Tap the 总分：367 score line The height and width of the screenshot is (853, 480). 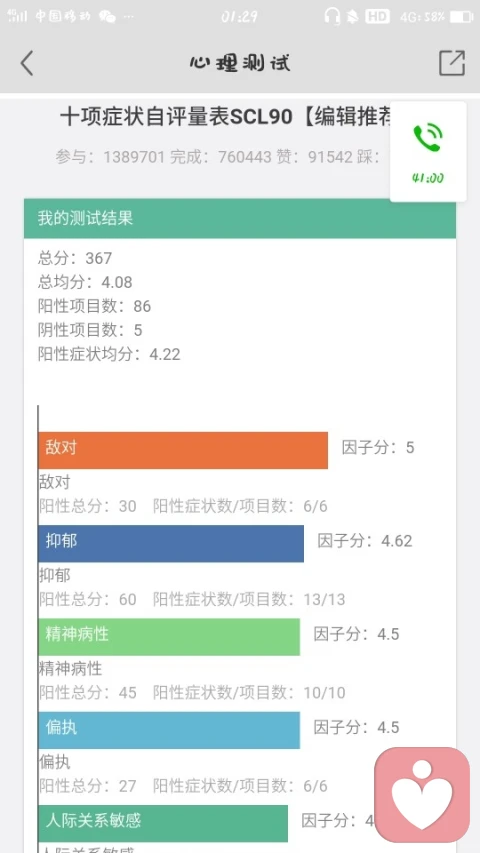[x=75, y=258]
